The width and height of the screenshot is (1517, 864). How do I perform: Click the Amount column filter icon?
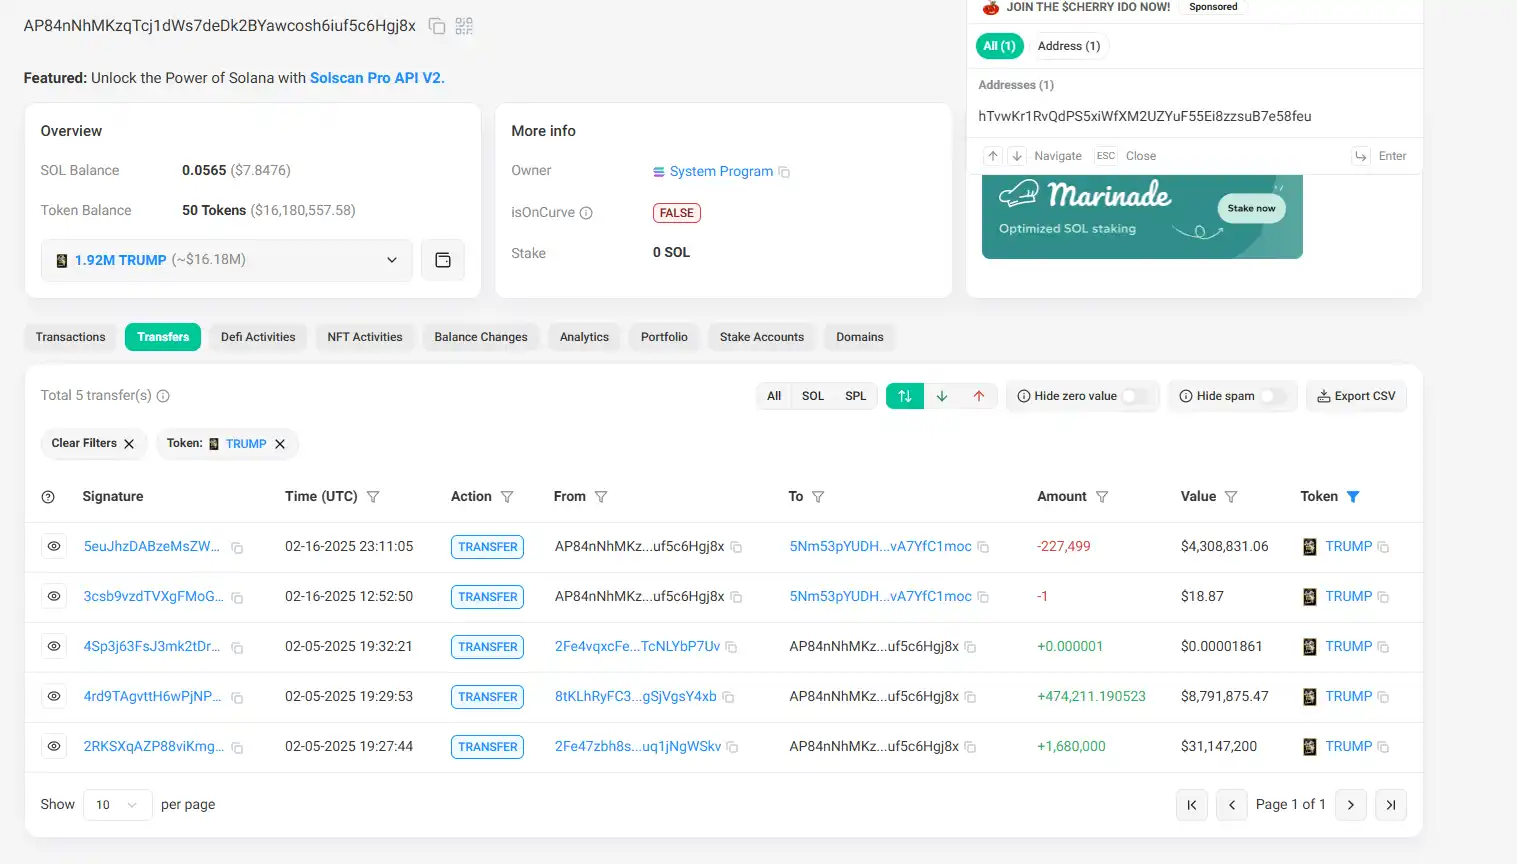1102,497
